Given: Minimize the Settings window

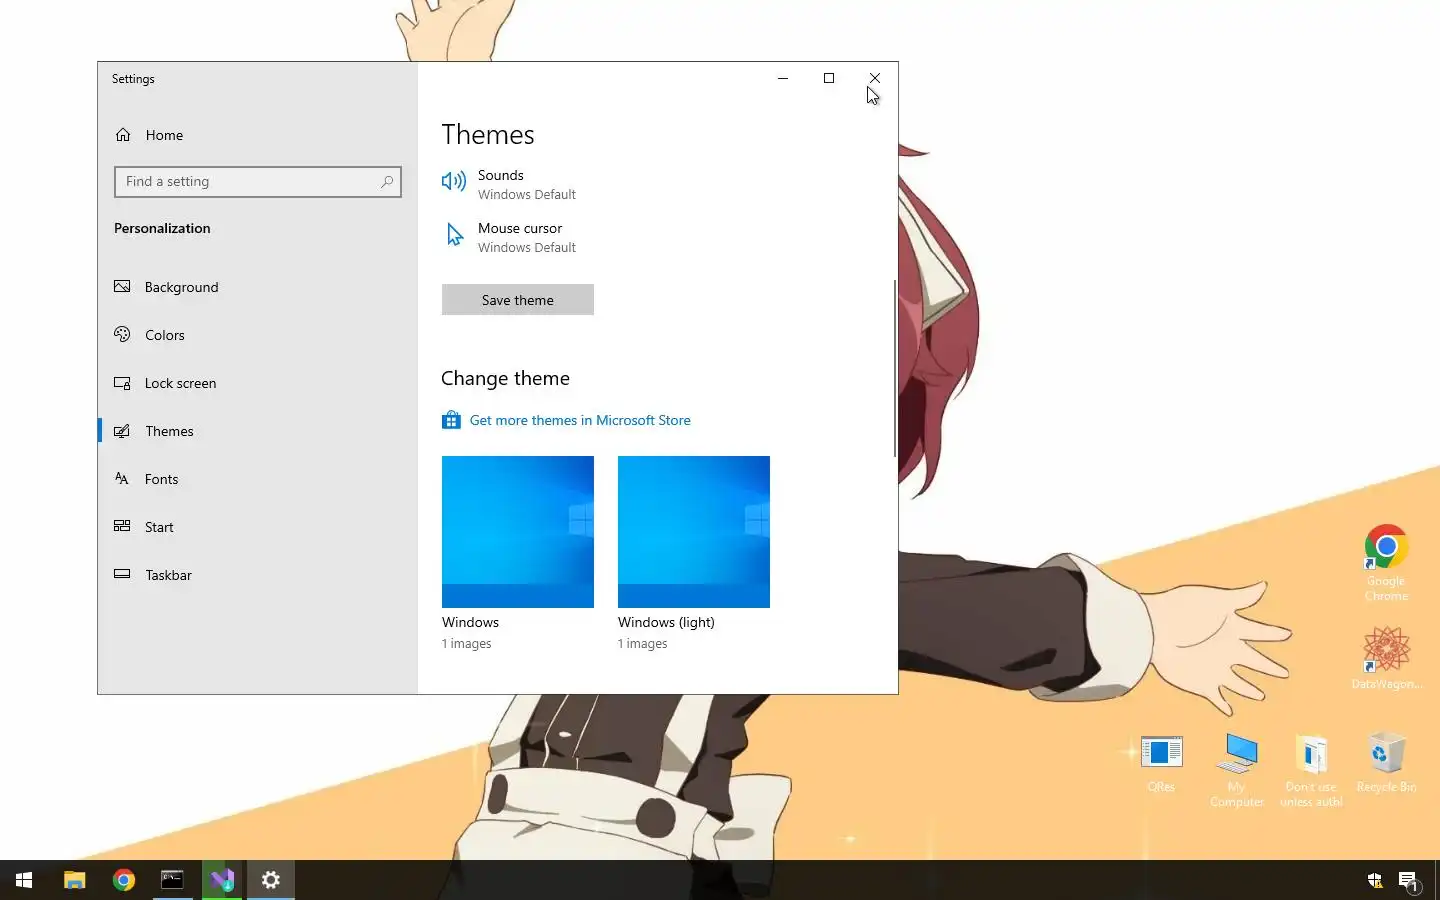Looking at the screenshot, I should pyautogui.click(x=783, y=78).
